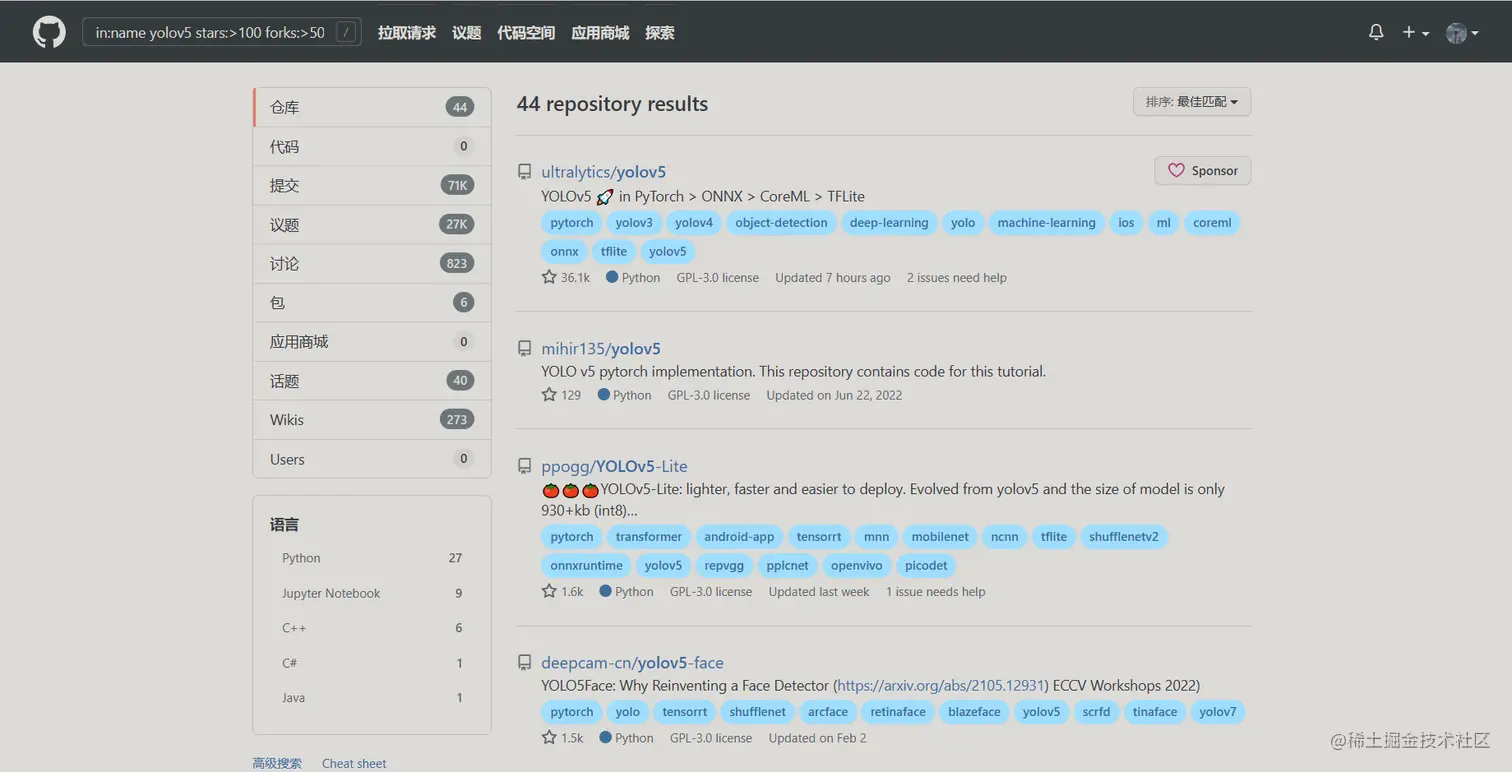Go to 议题 in top navigation
This screenshot has width=1512, height=772.
click(467, 33)
